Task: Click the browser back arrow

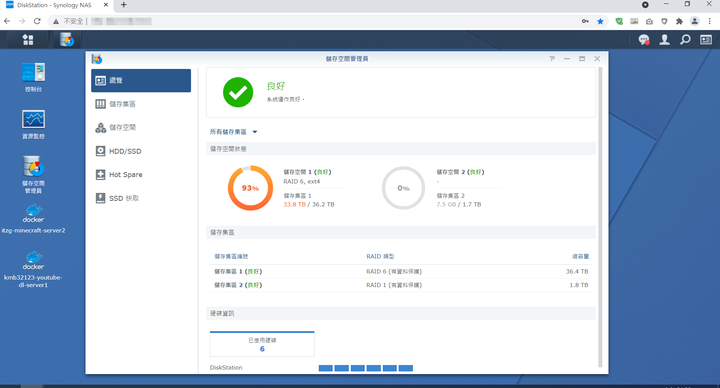Action: tap(7, 21)
